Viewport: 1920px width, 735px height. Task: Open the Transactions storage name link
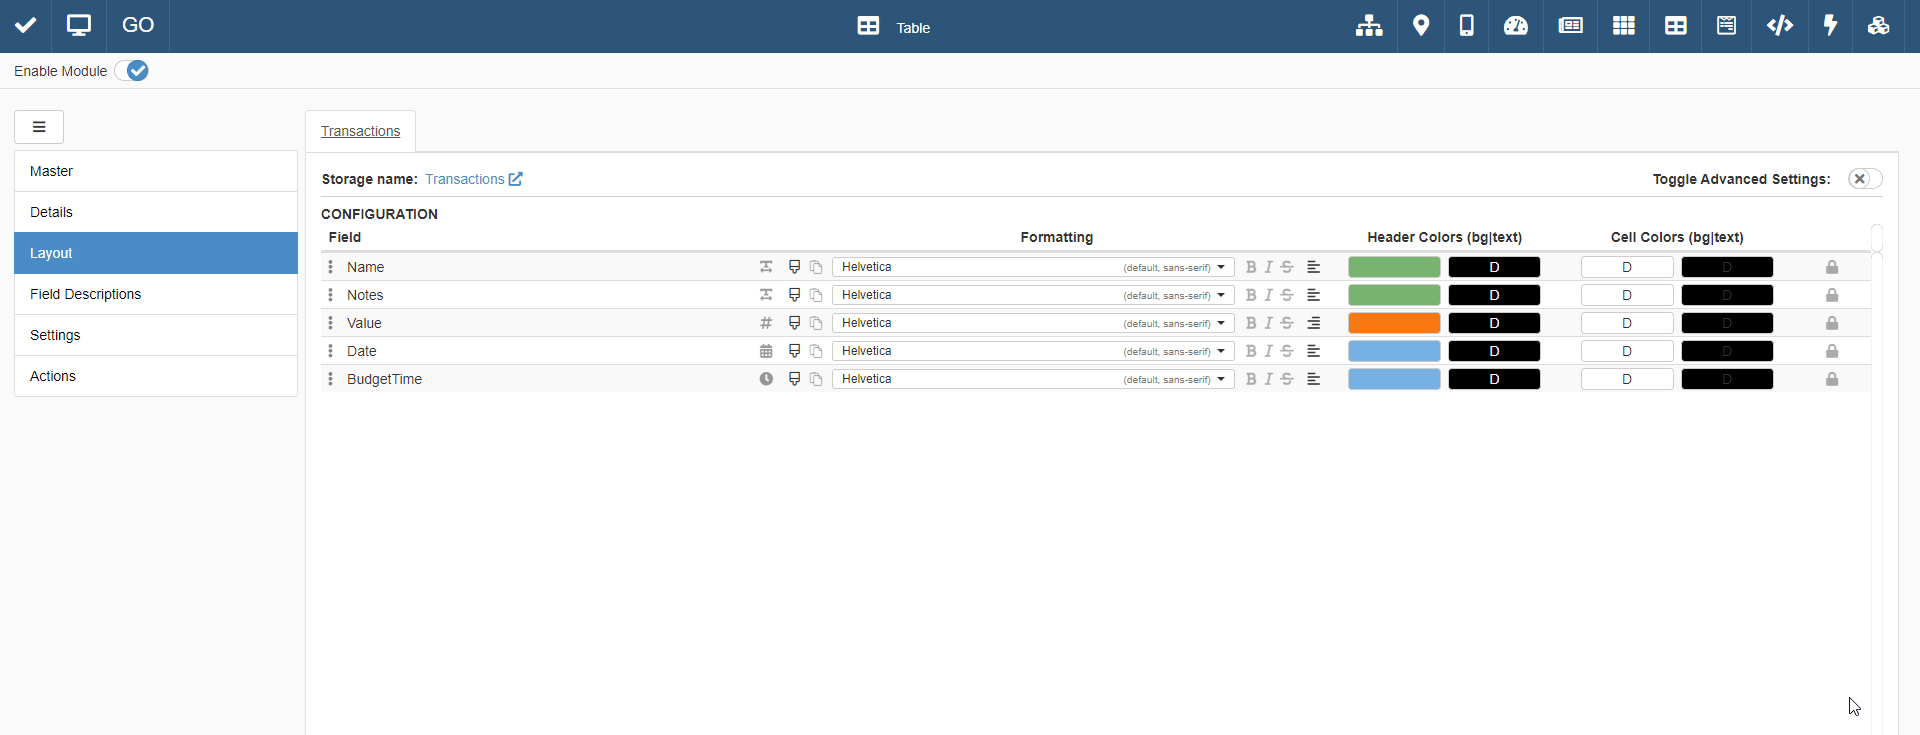click(474, 179)
